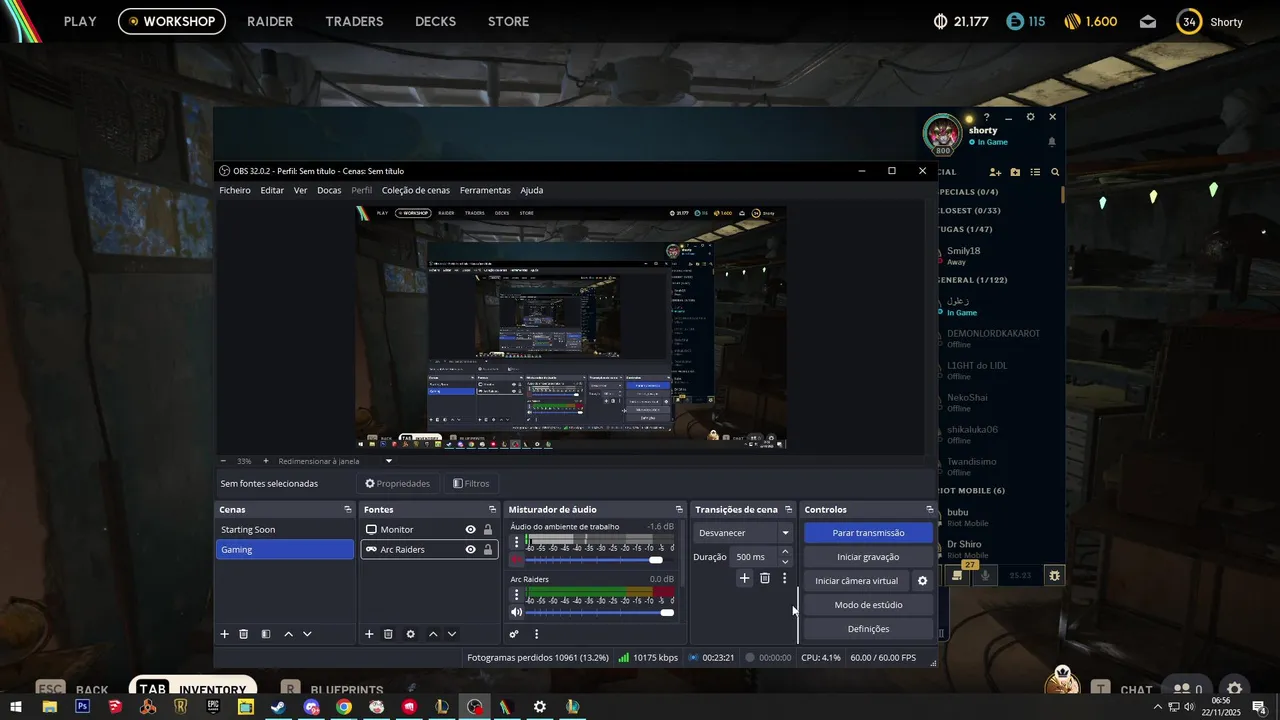Viewport: 1280px width, 720px height.
Task: Open Epic Games Launcher from taskbar
Action: tap(213, 707)
